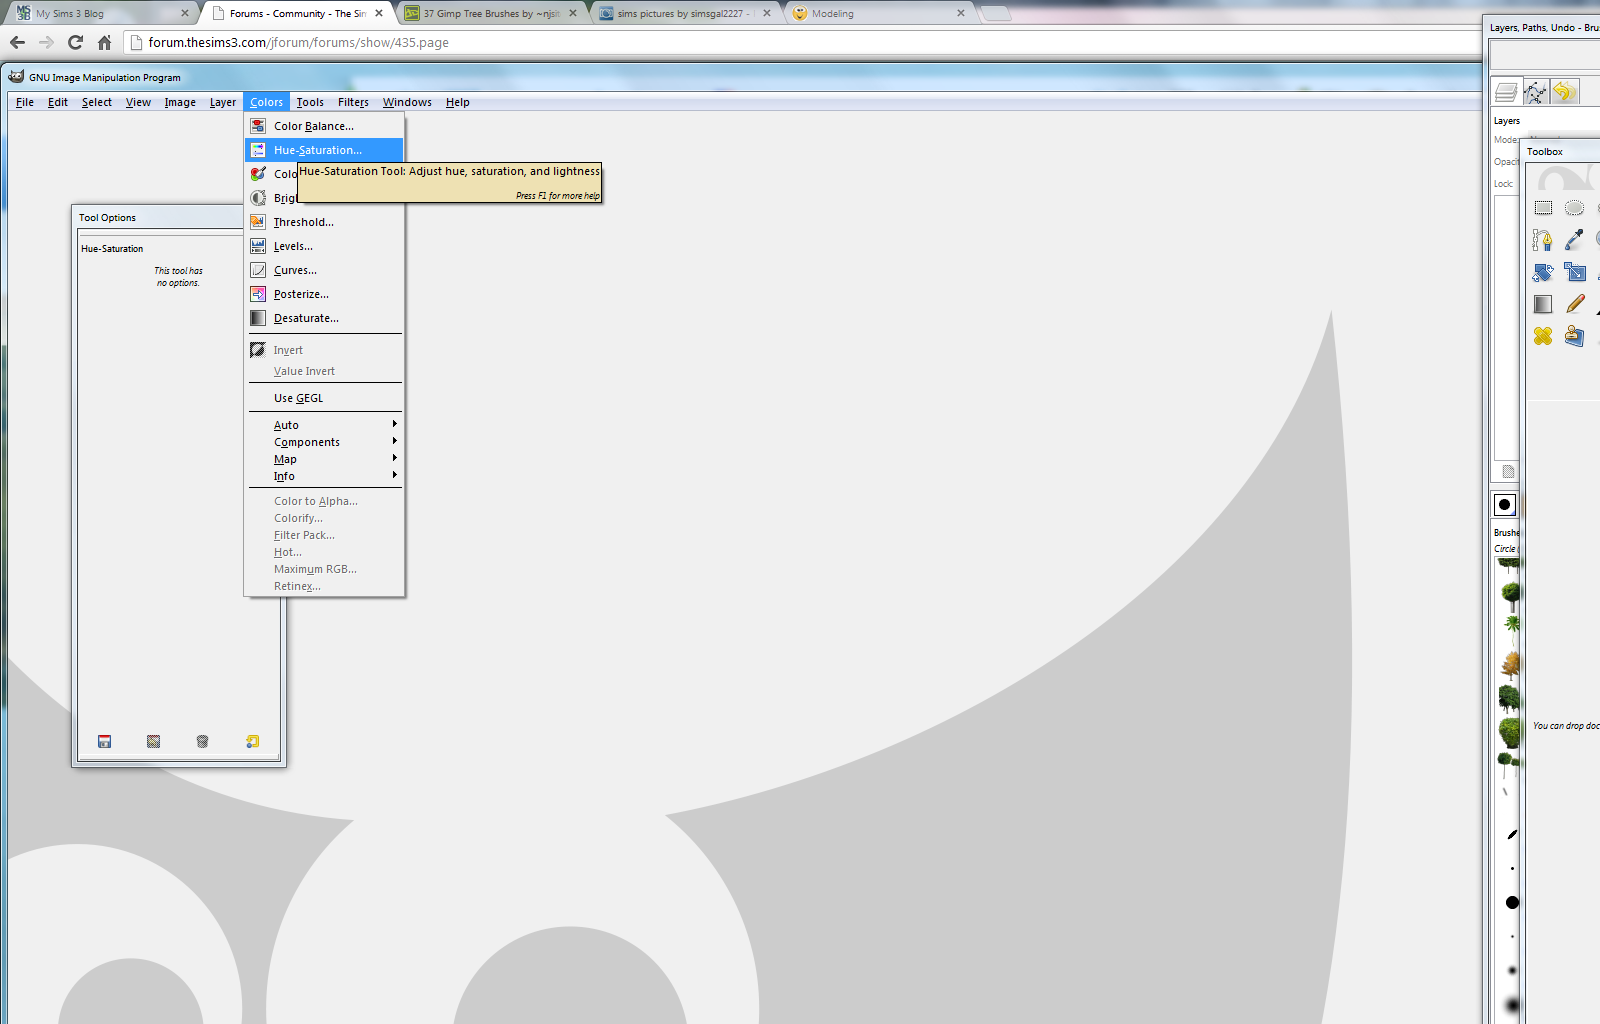Switch to the Modeling browser tab
This screenshot has width=1600, height=1024.
coord(878,13)
